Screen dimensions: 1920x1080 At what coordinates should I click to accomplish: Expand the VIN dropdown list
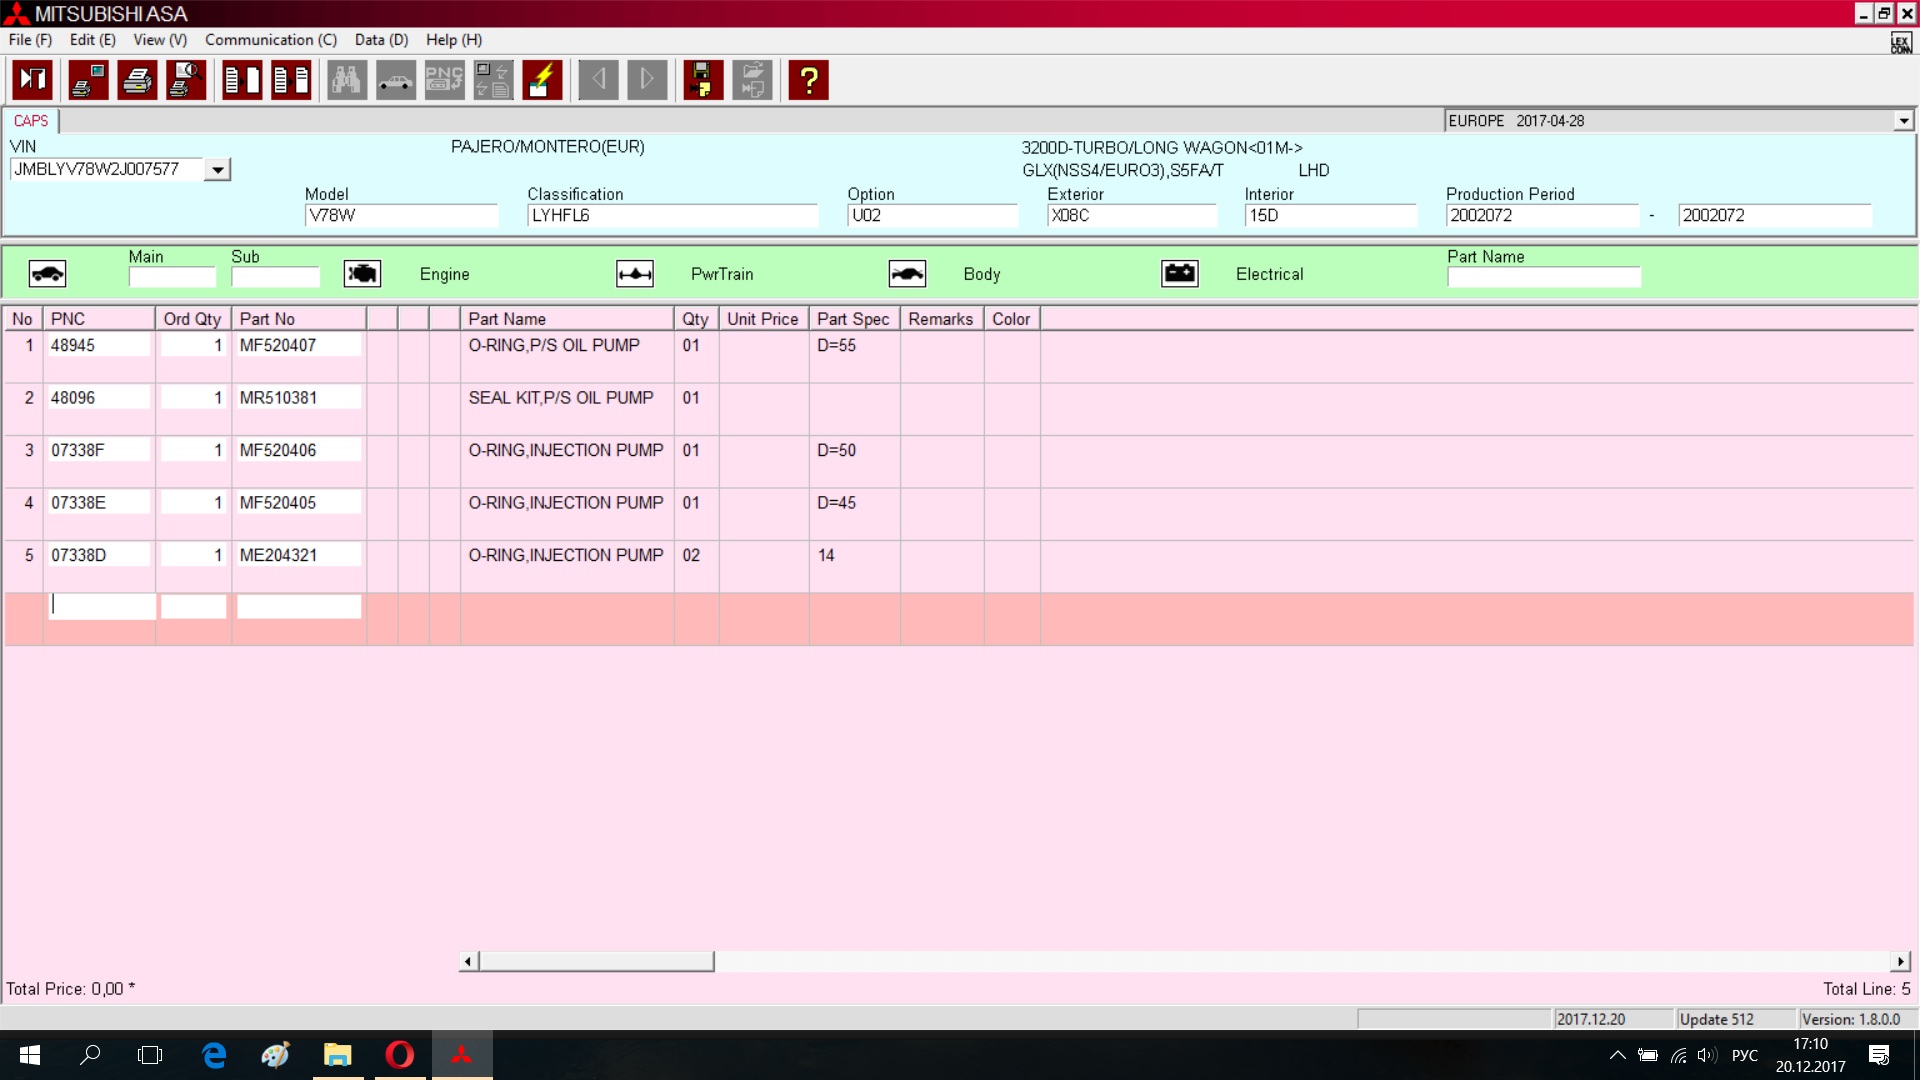tap(217, 170)
